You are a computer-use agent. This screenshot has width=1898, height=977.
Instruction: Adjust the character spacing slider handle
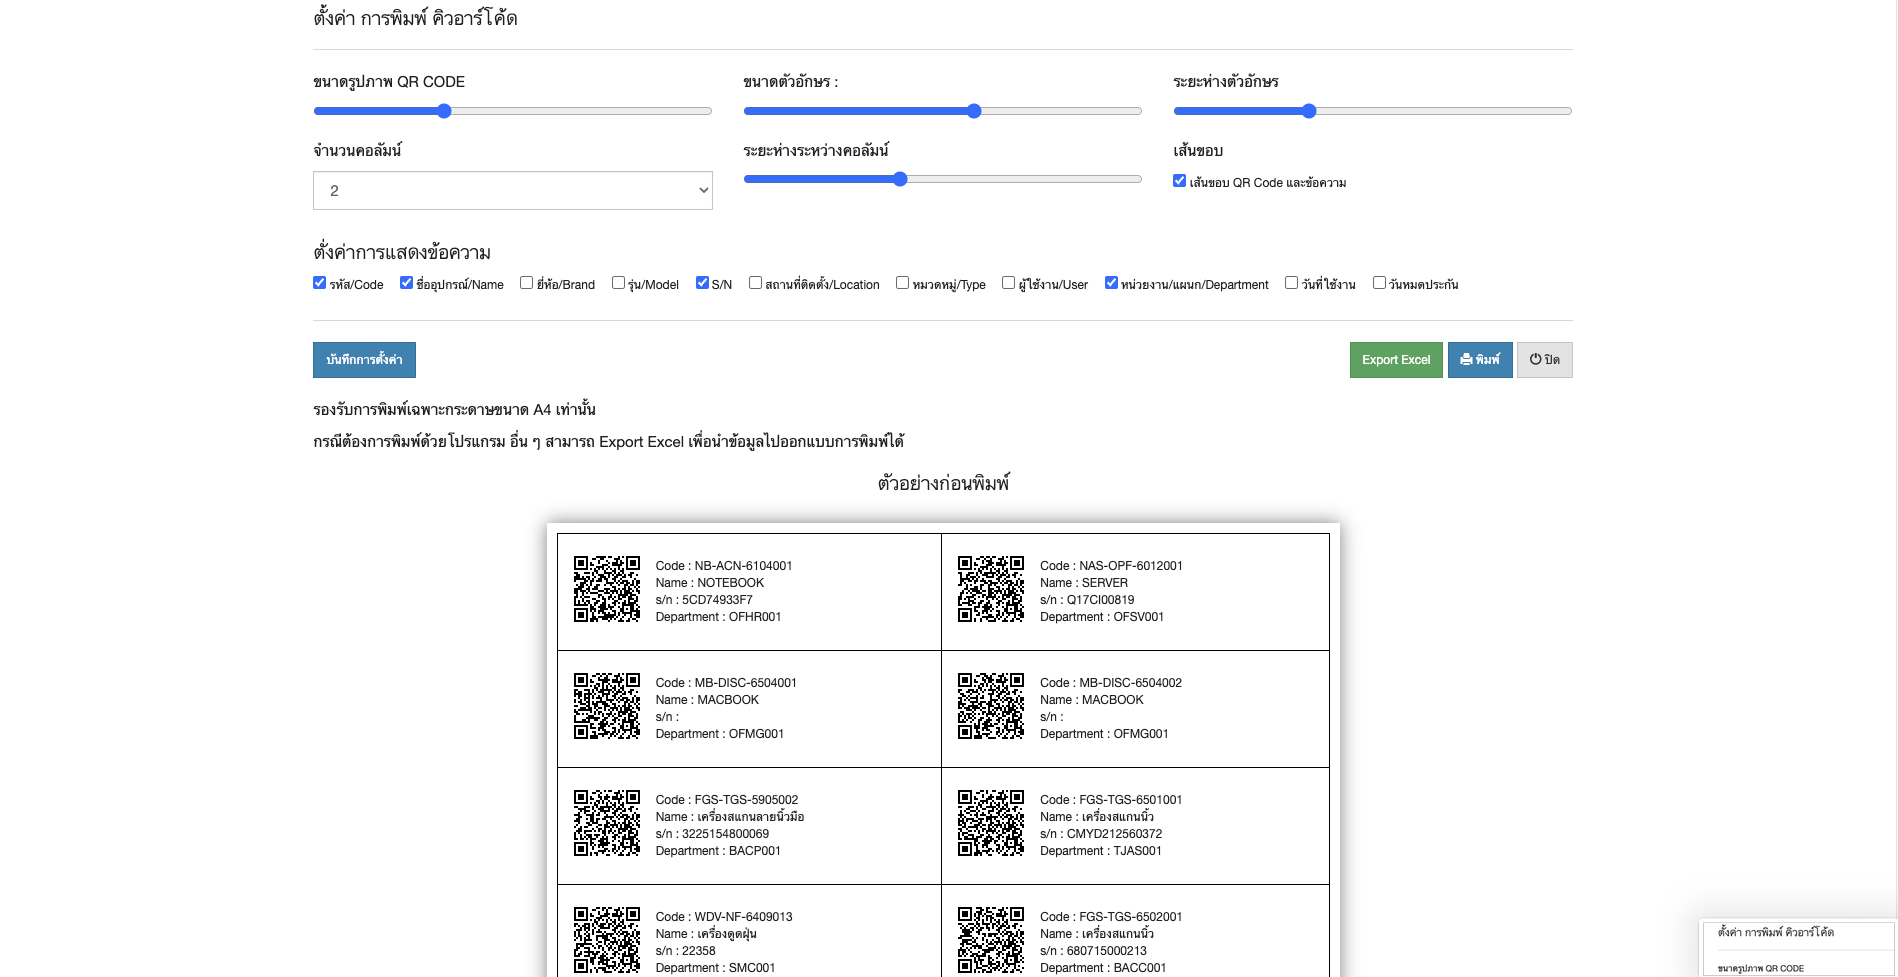1309,111
